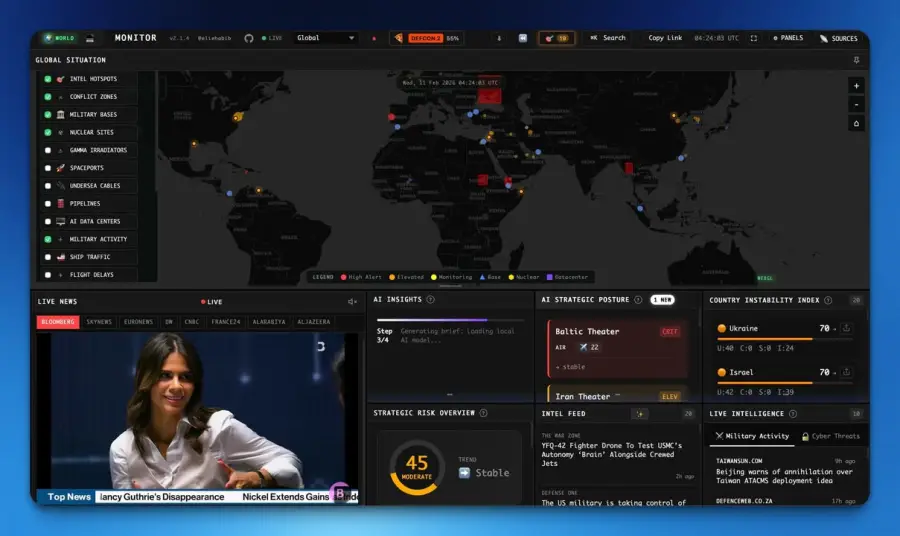Toggle fullscreen mode icon

click(754, 38)
